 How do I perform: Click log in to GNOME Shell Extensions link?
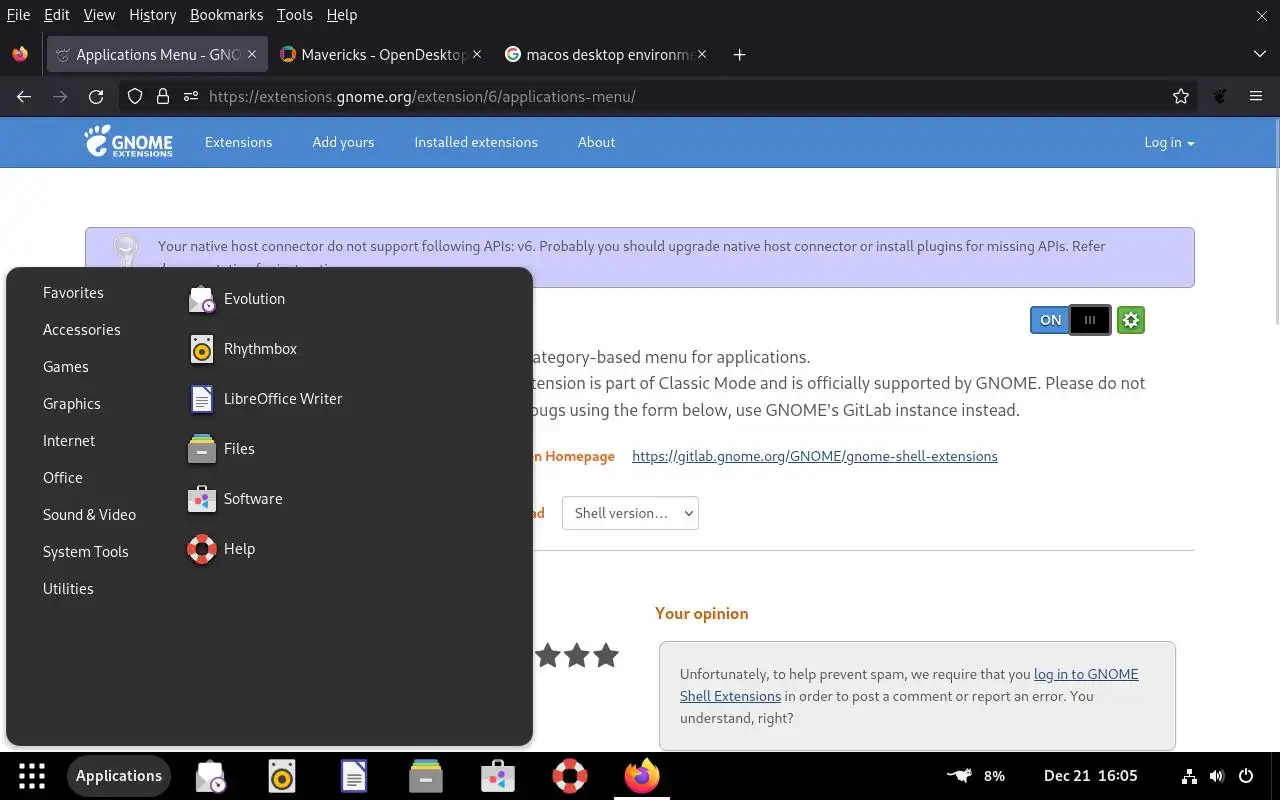909,685
